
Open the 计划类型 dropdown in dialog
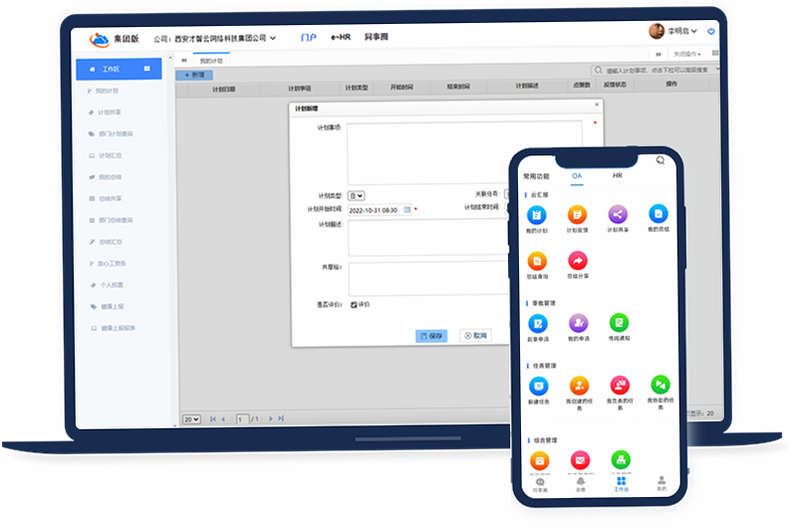click(x=356, y=196)
